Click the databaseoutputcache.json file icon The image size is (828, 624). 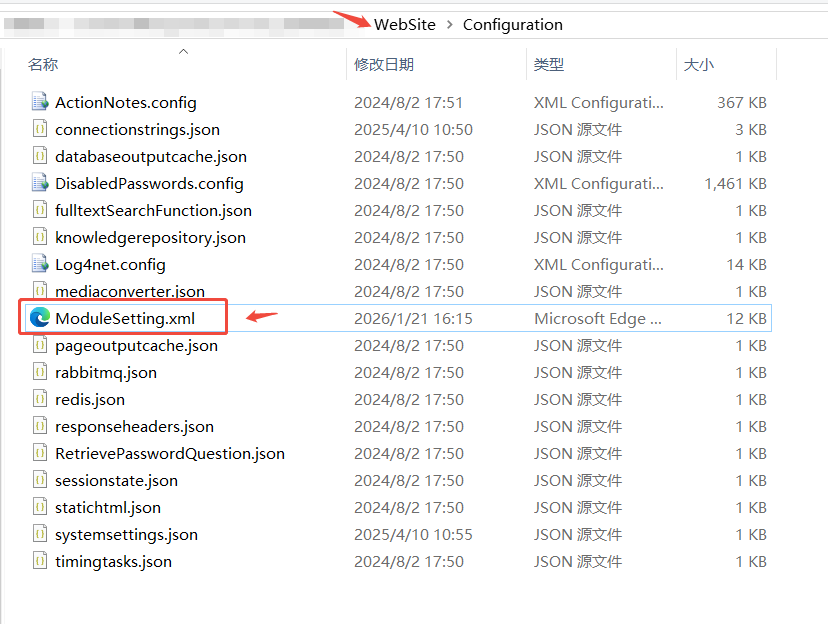tap(40, 156)
